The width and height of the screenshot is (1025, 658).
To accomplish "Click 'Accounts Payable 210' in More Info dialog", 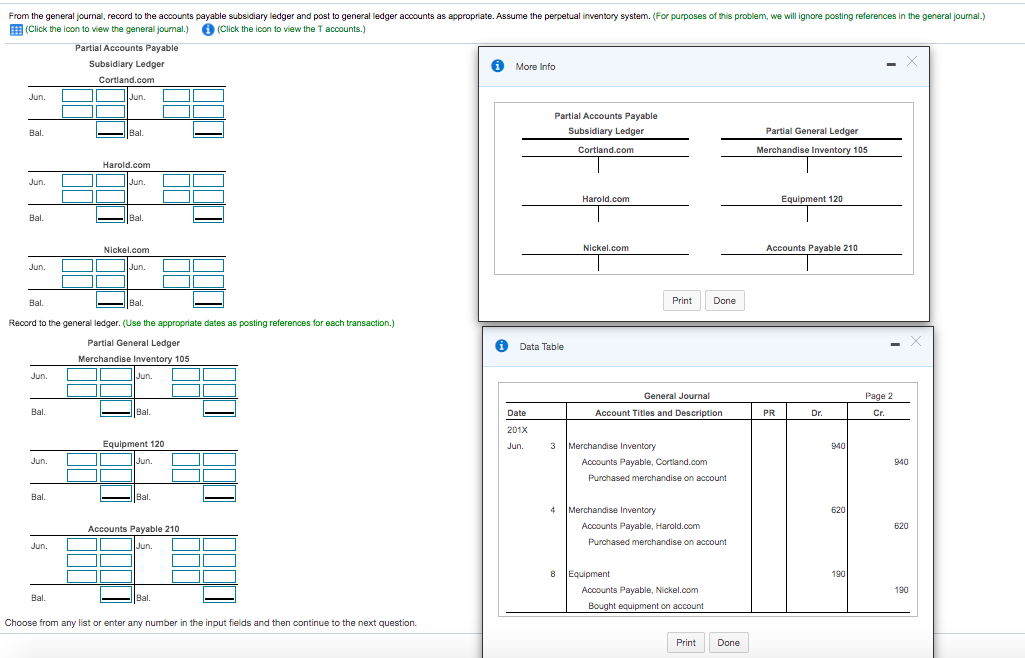I will (x=811, y=248).
